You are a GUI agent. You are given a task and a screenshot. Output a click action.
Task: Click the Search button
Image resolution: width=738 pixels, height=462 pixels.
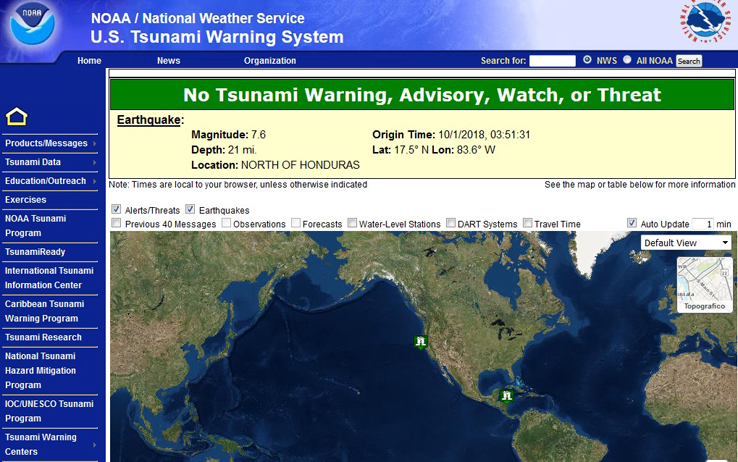(x=689, y=61)
